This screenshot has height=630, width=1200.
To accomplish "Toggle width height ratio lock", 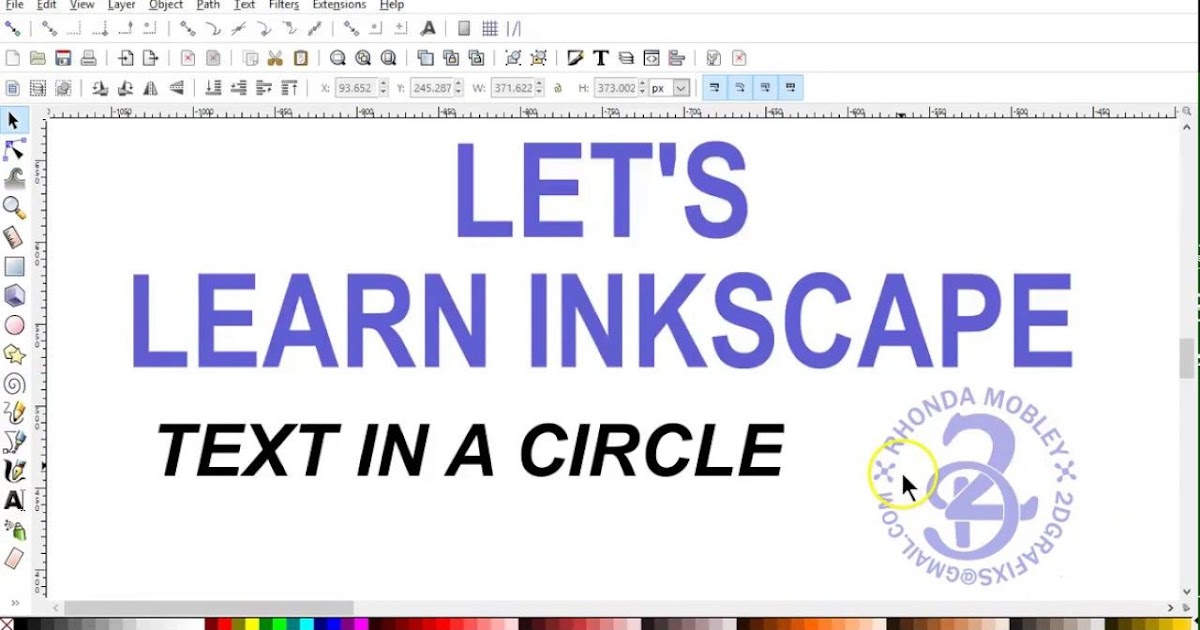I will click(558, 88).
